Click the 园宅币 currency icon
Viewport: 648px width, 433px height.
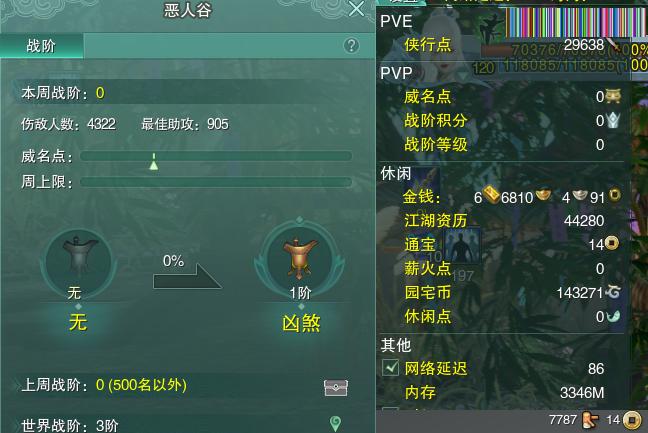(x=613, y=292)
